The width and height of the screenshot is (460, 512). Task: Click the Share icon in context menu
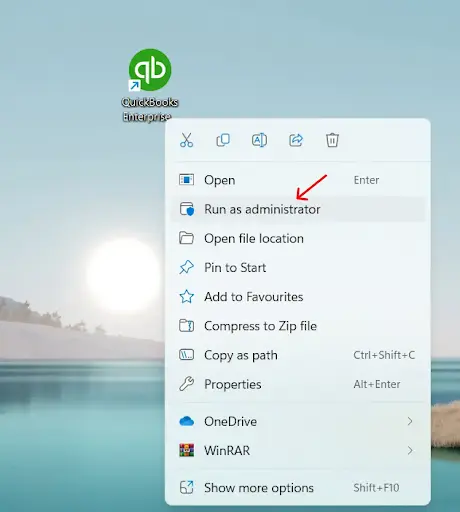coord(296,140)
